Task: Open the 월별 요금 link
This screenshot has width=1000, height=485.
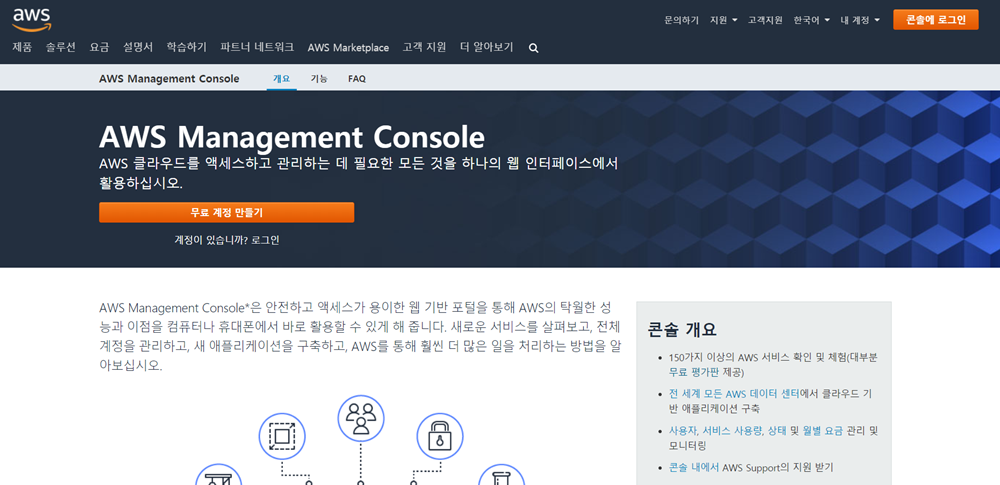Action: (823, 431)
